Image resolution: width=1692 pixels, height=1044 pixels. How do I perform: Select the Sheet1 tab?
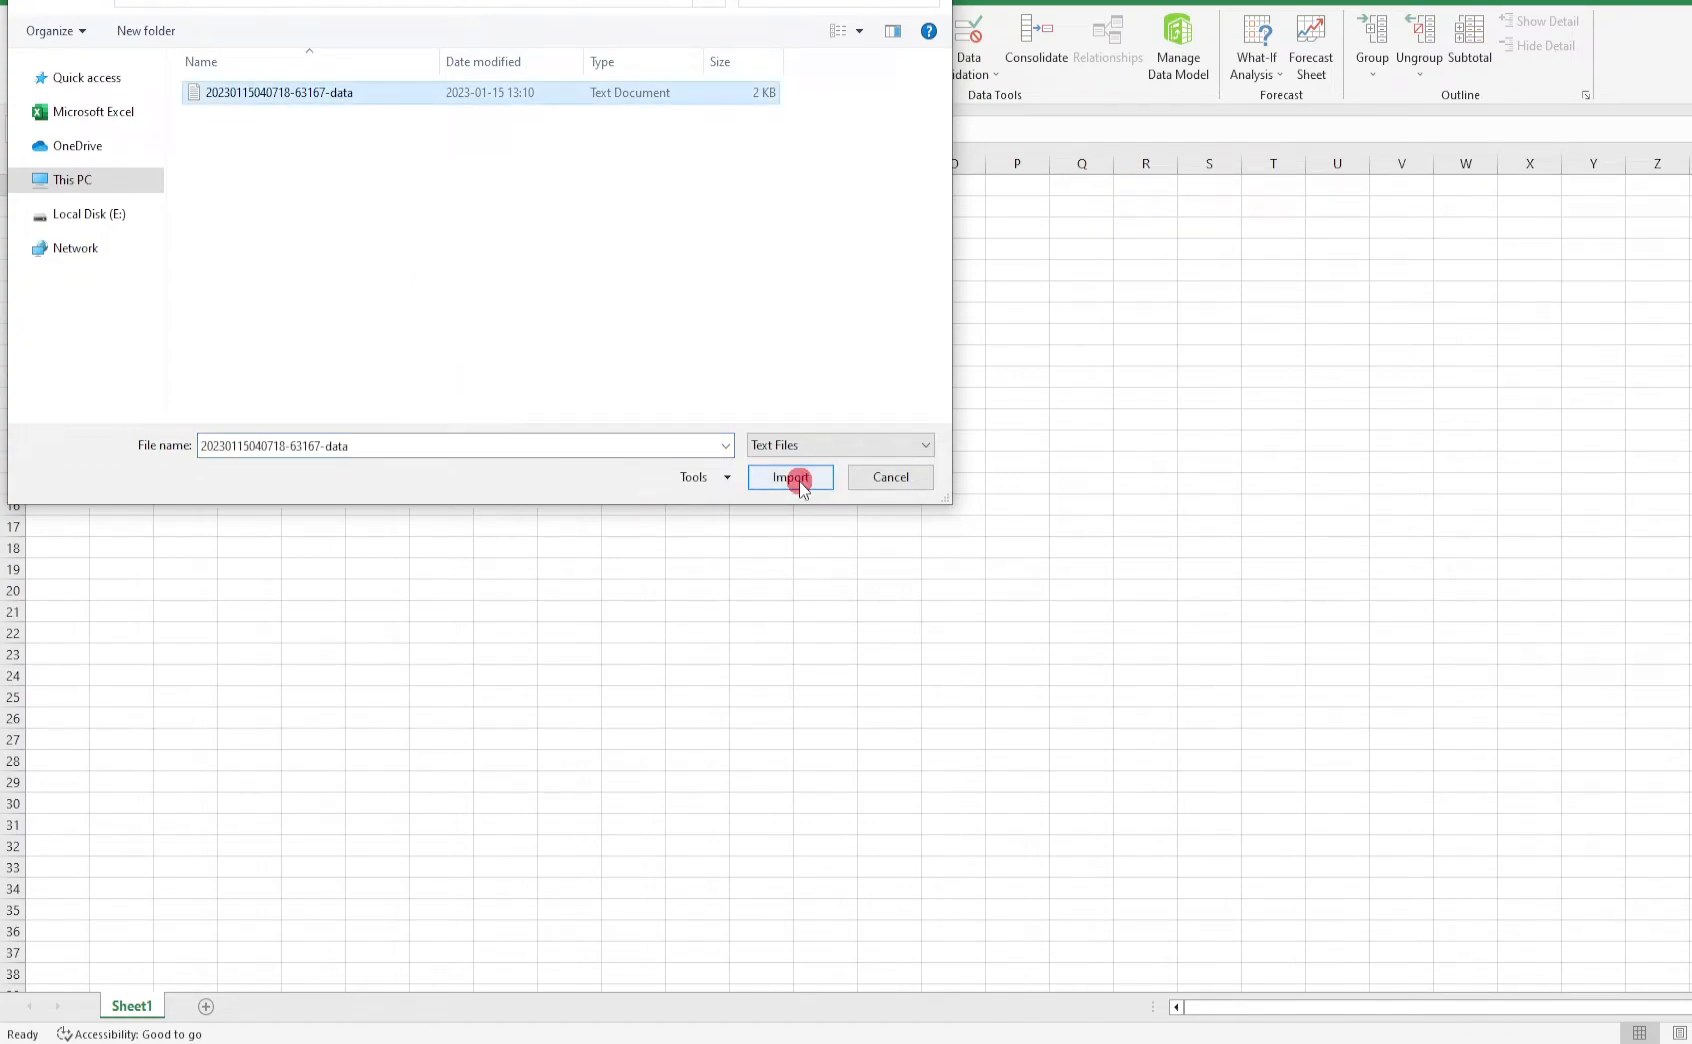click(130, 1006)
